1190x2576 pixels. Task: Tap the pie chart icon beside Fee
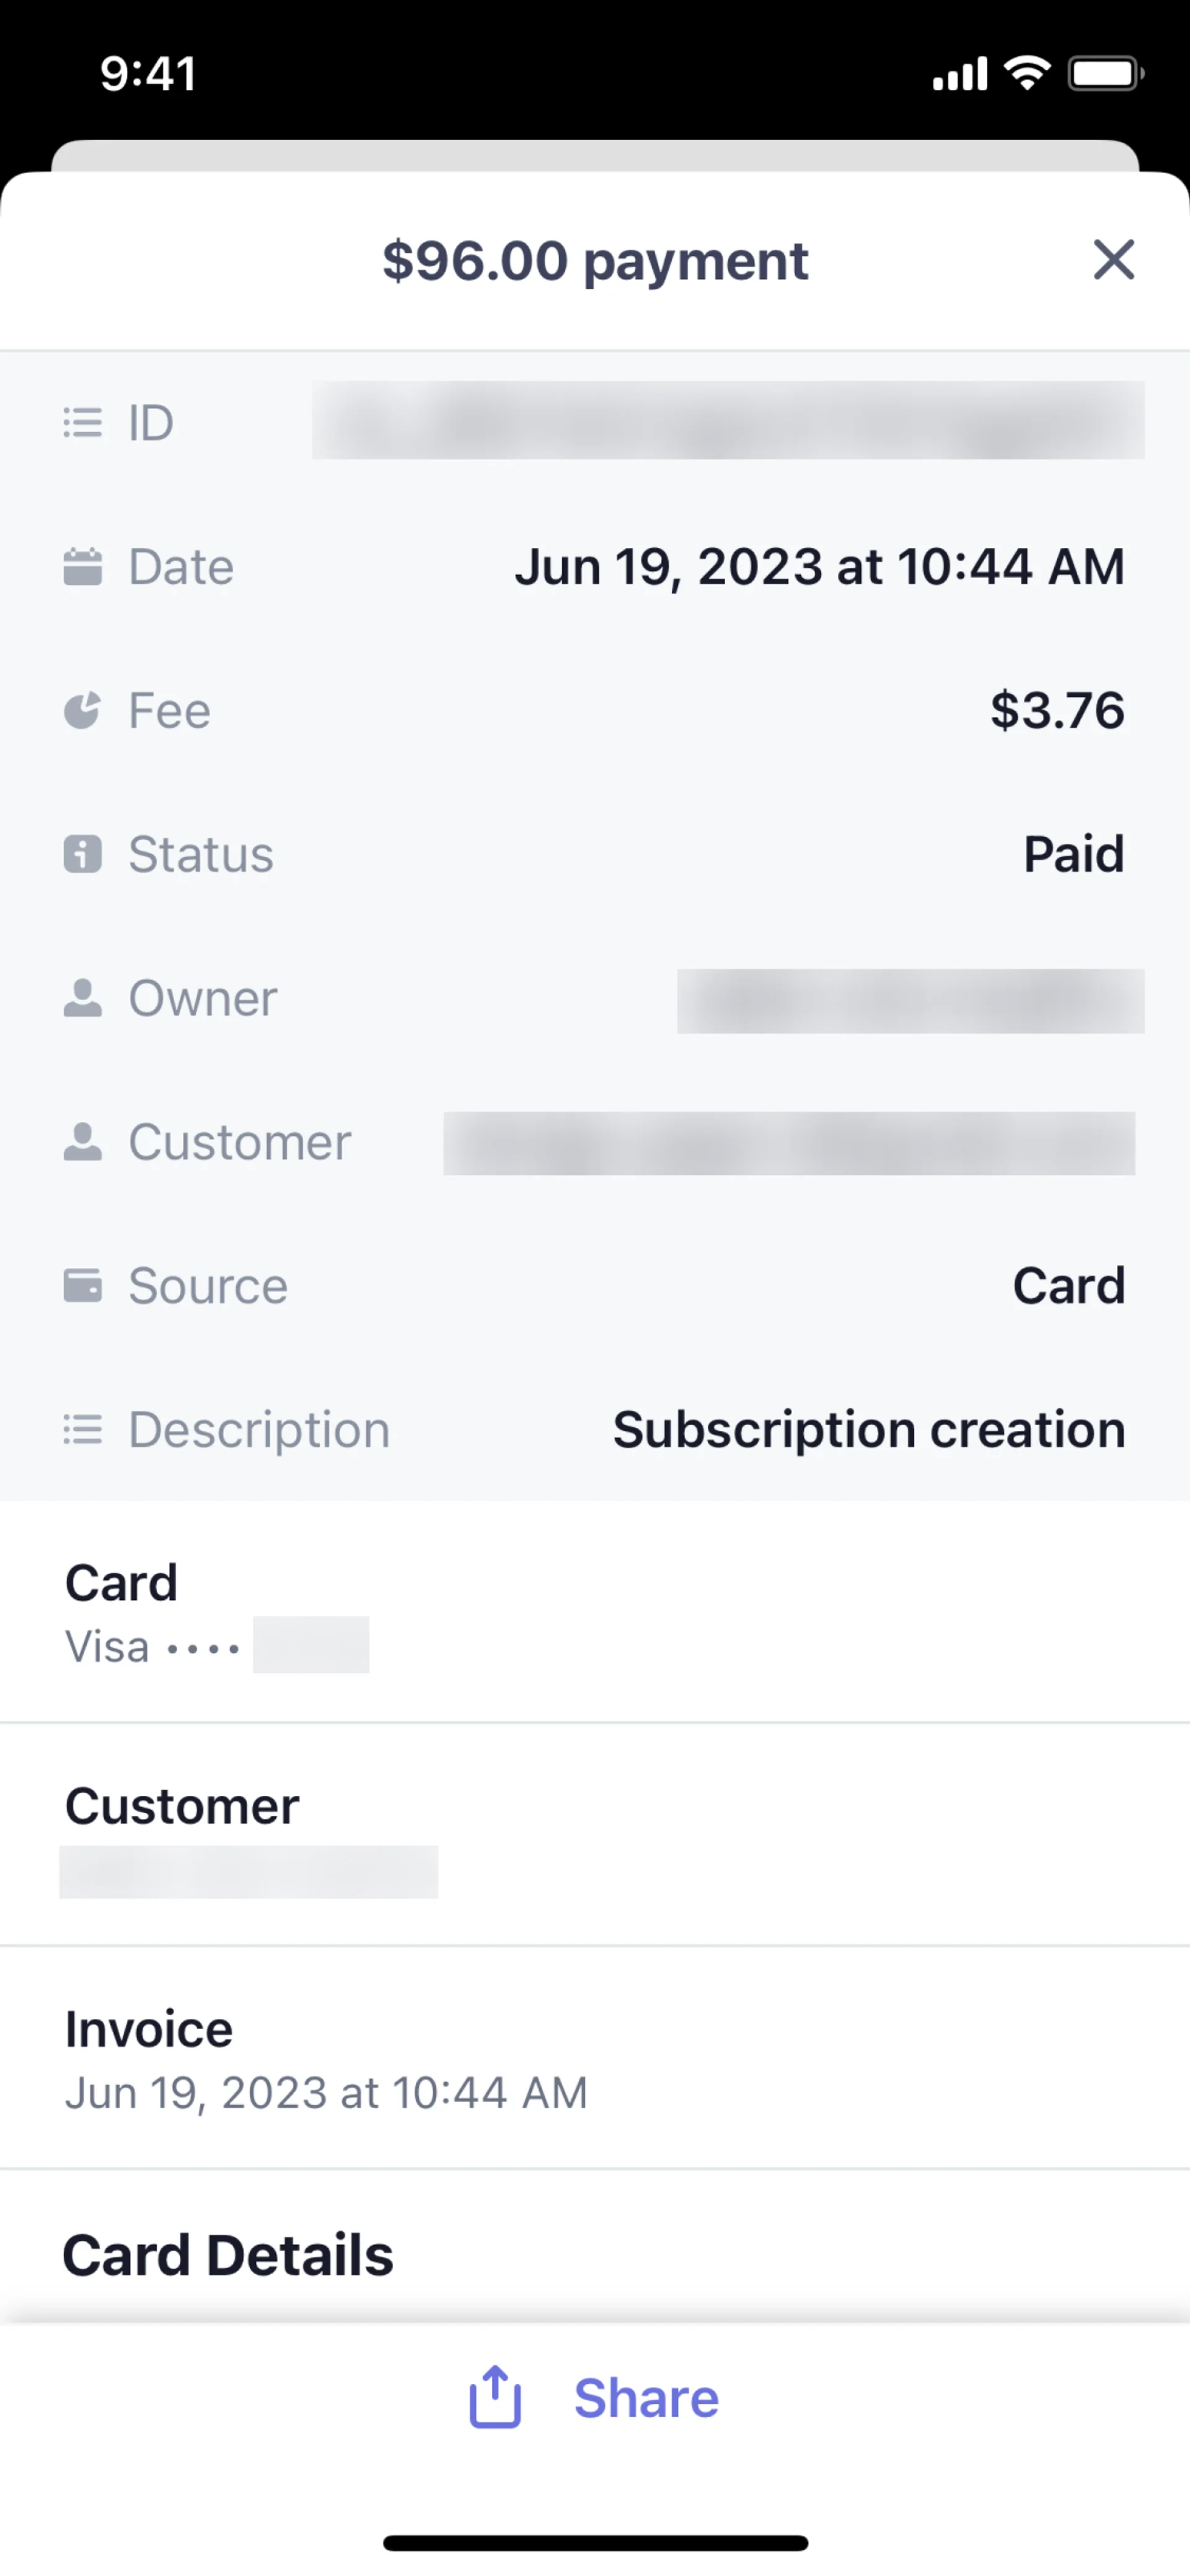click(x=82, y=710)
